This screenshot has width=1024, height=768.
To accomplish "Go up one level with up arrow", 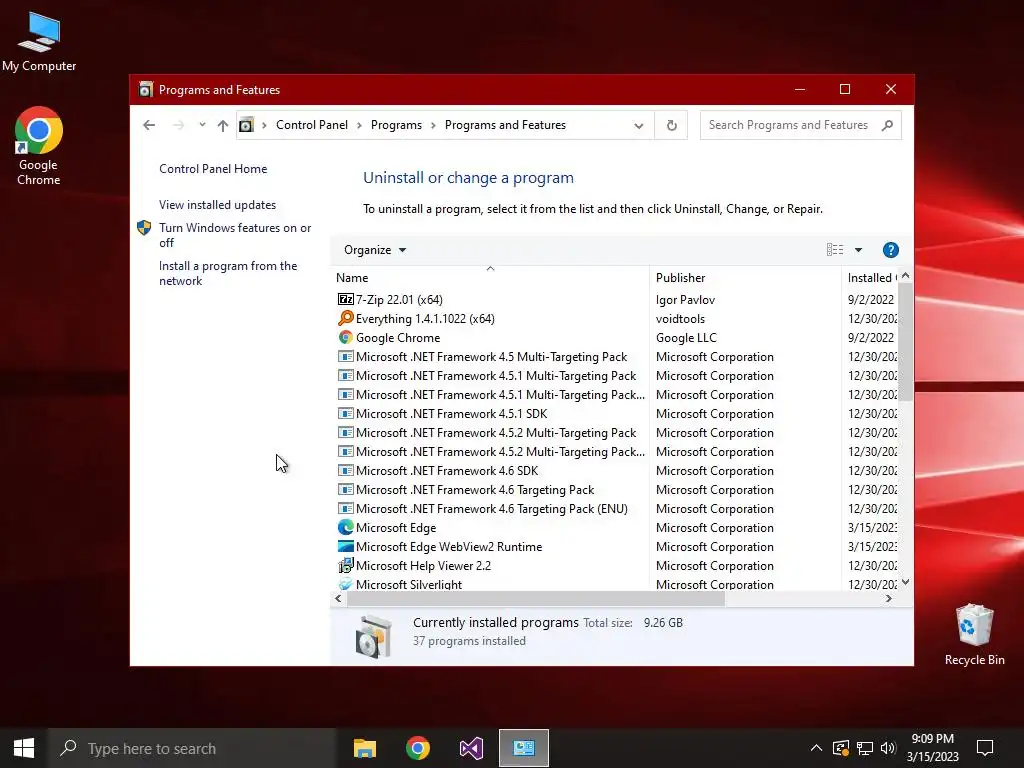I will pyautogui.click(x=223, y=125).
